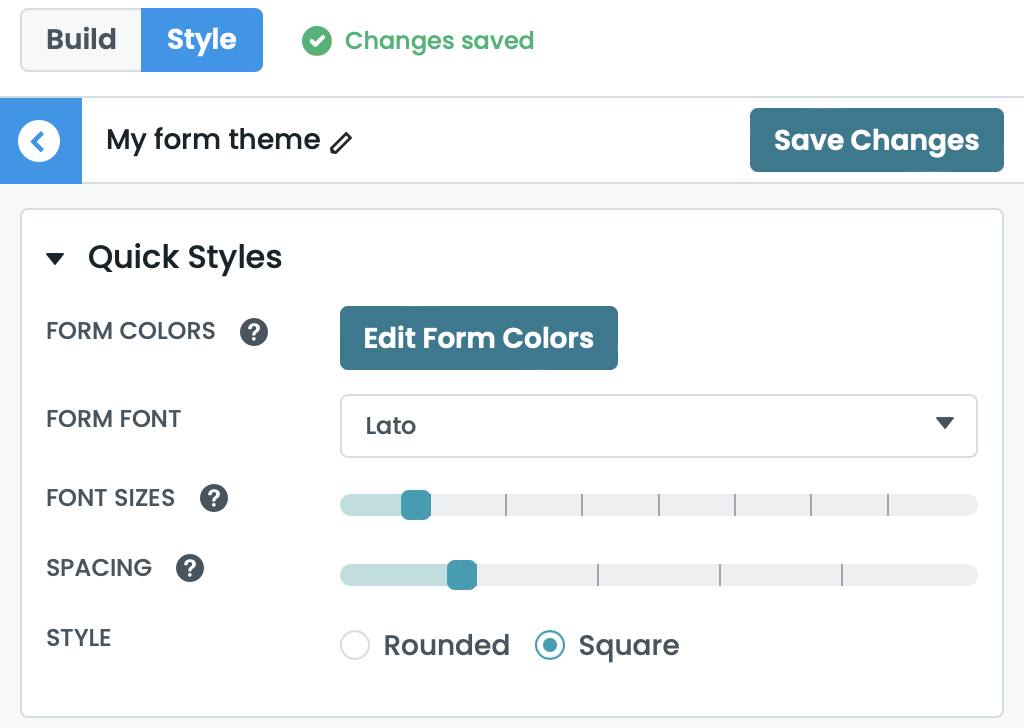Click the Save Changes button

[x=876, y=140]
